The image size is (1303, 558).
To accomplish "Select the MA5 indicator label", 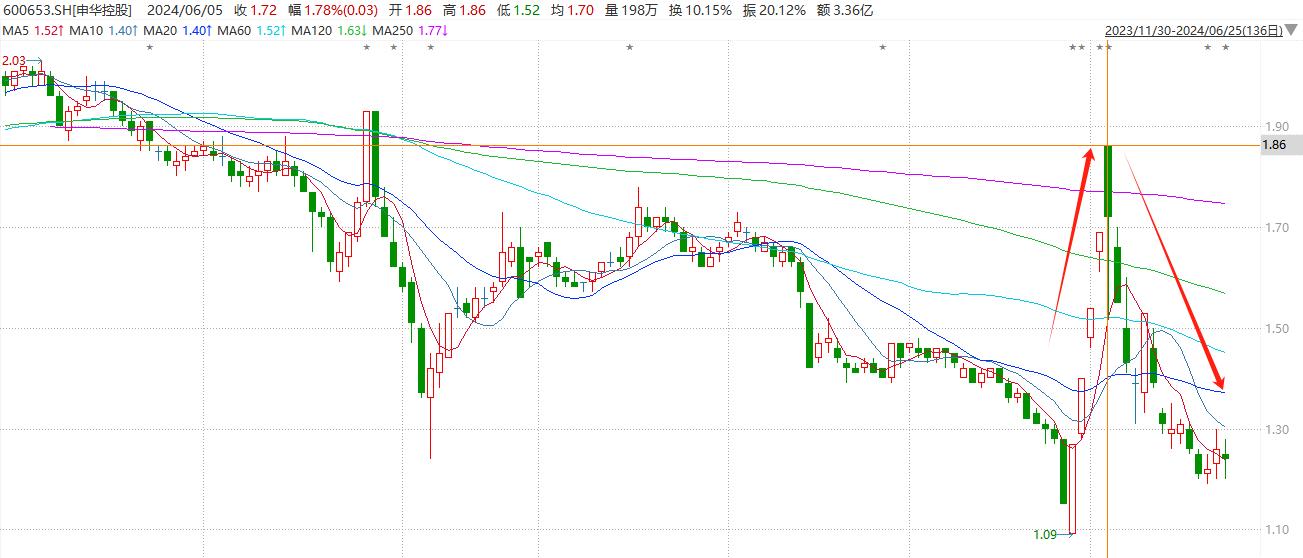I will (16, 31).
